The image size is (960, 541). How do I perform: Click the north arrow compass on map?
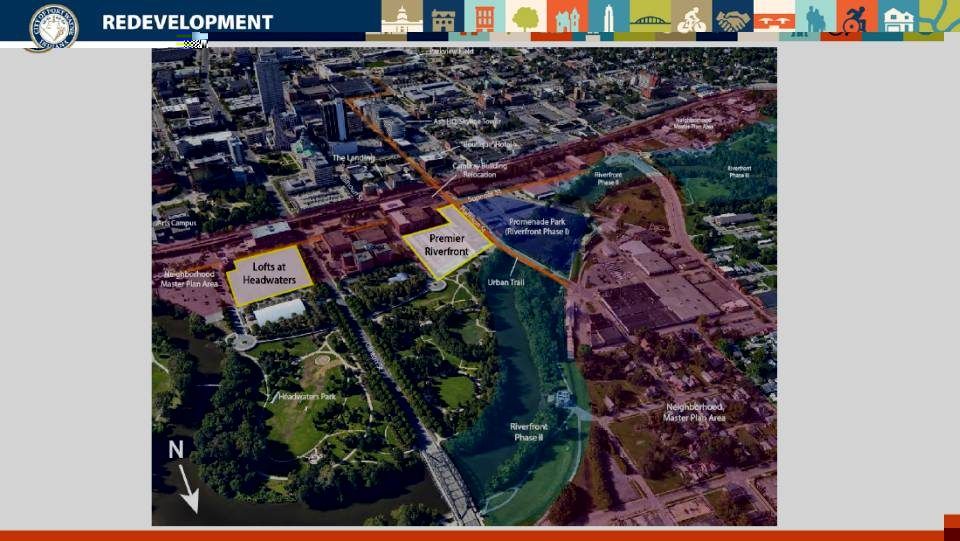pos(183,476)
